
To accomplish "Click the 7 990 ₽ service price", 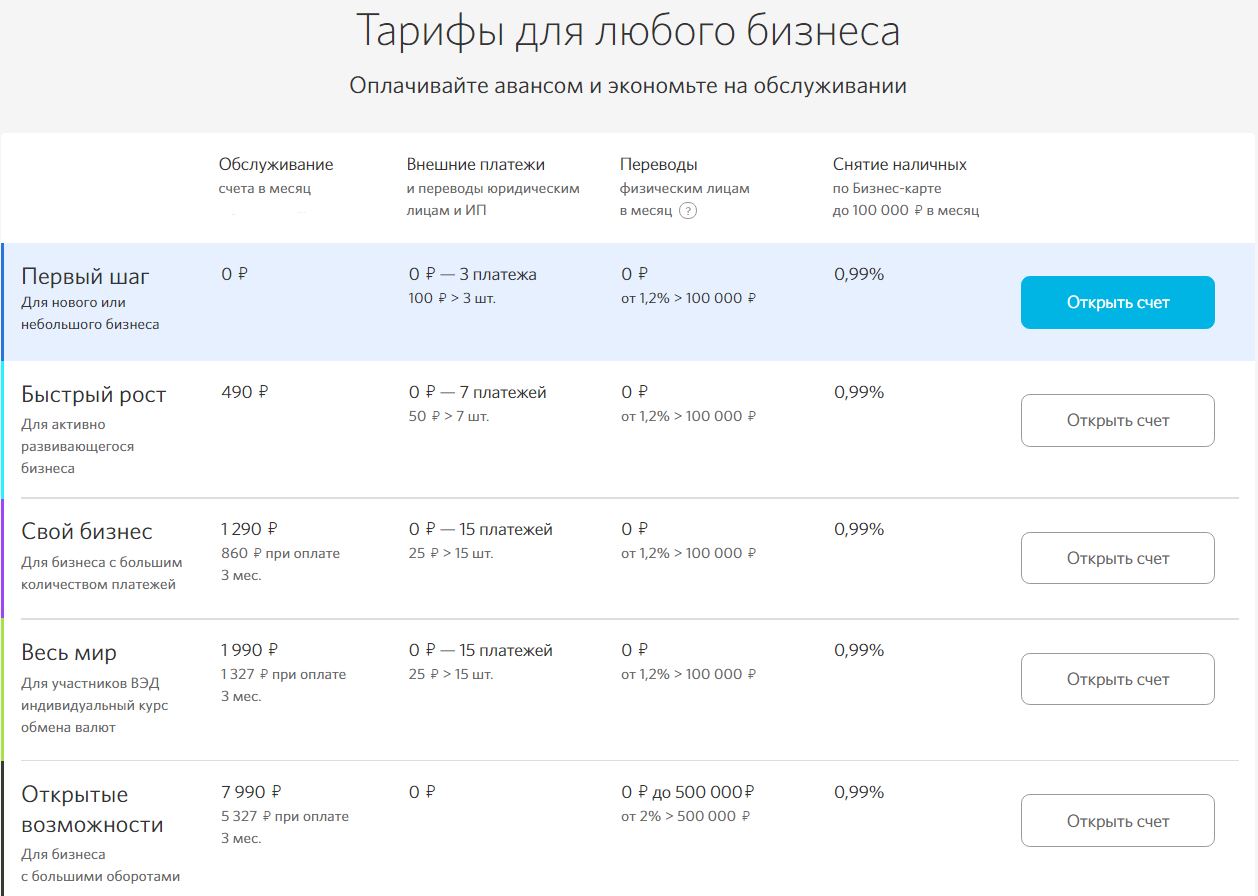I will click(251, 792).
